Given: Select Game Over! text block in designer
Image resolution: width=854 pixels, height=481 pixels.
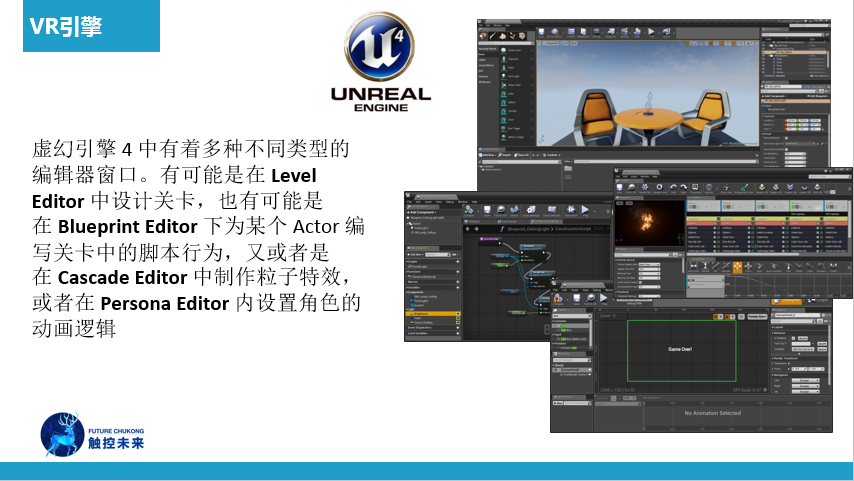Looking at the screenshot, I should click(x=680, y=349).
